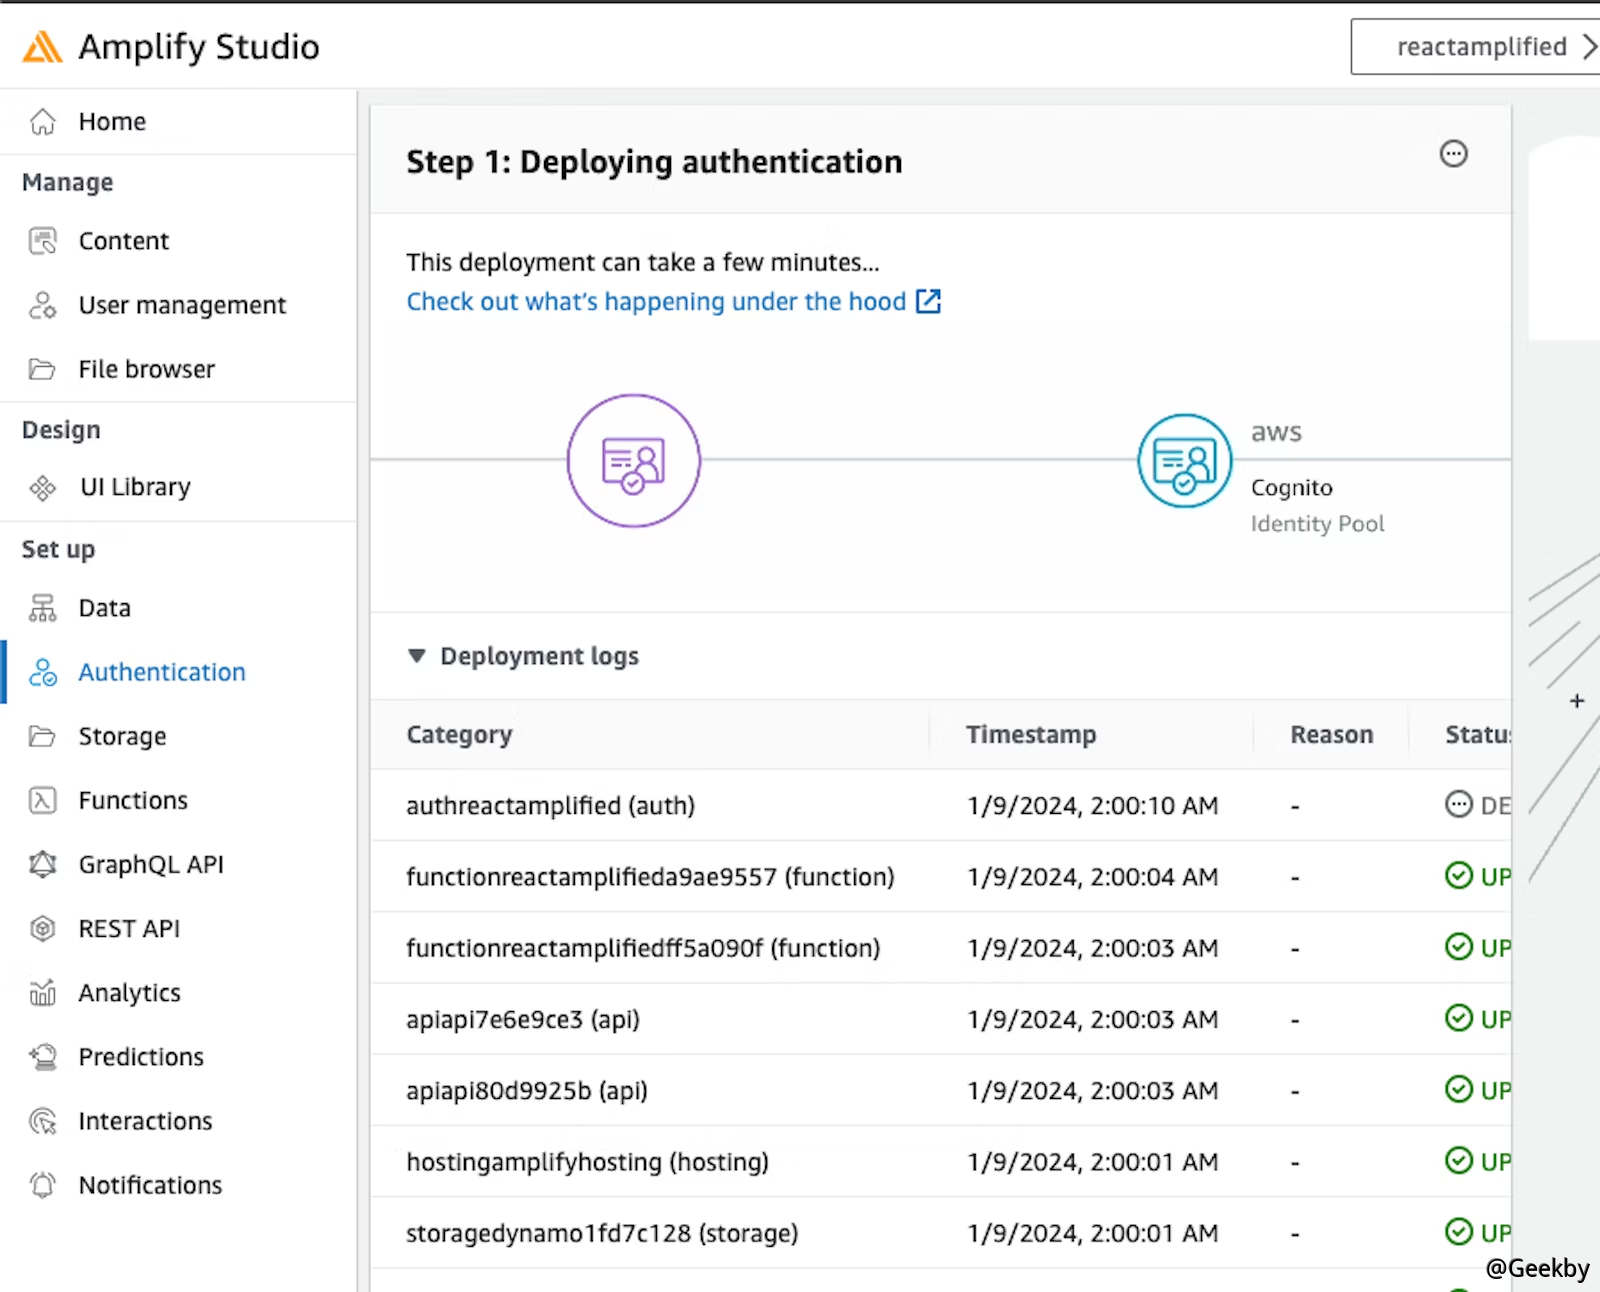Click the blue Cognito Identity Pool icon
The width and height of the screenshot is (1600, 1292).
click(1184, 461)
